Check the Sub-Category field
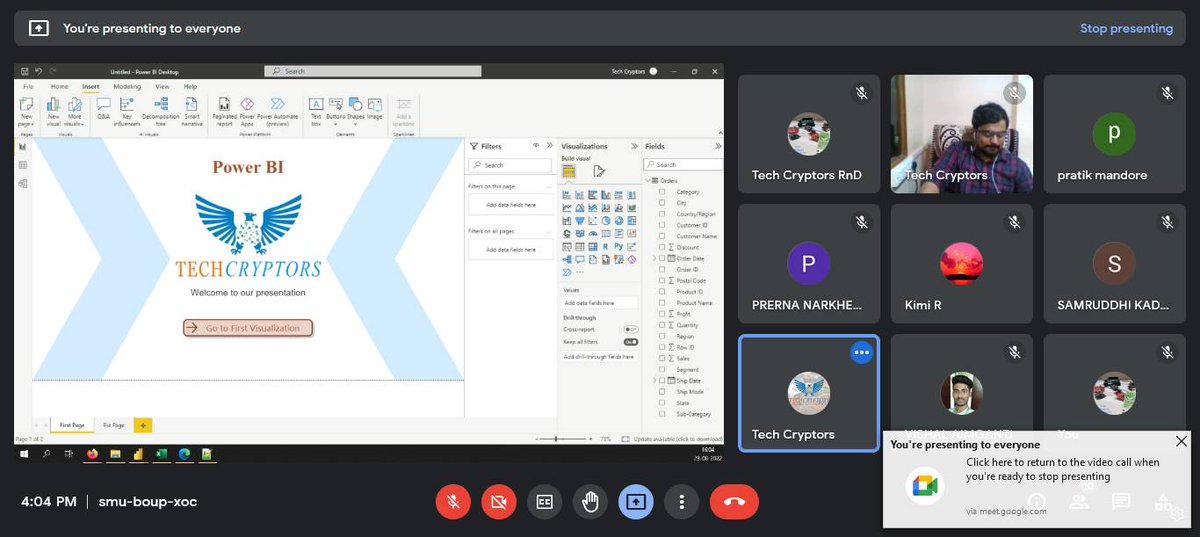 (662, 413)
